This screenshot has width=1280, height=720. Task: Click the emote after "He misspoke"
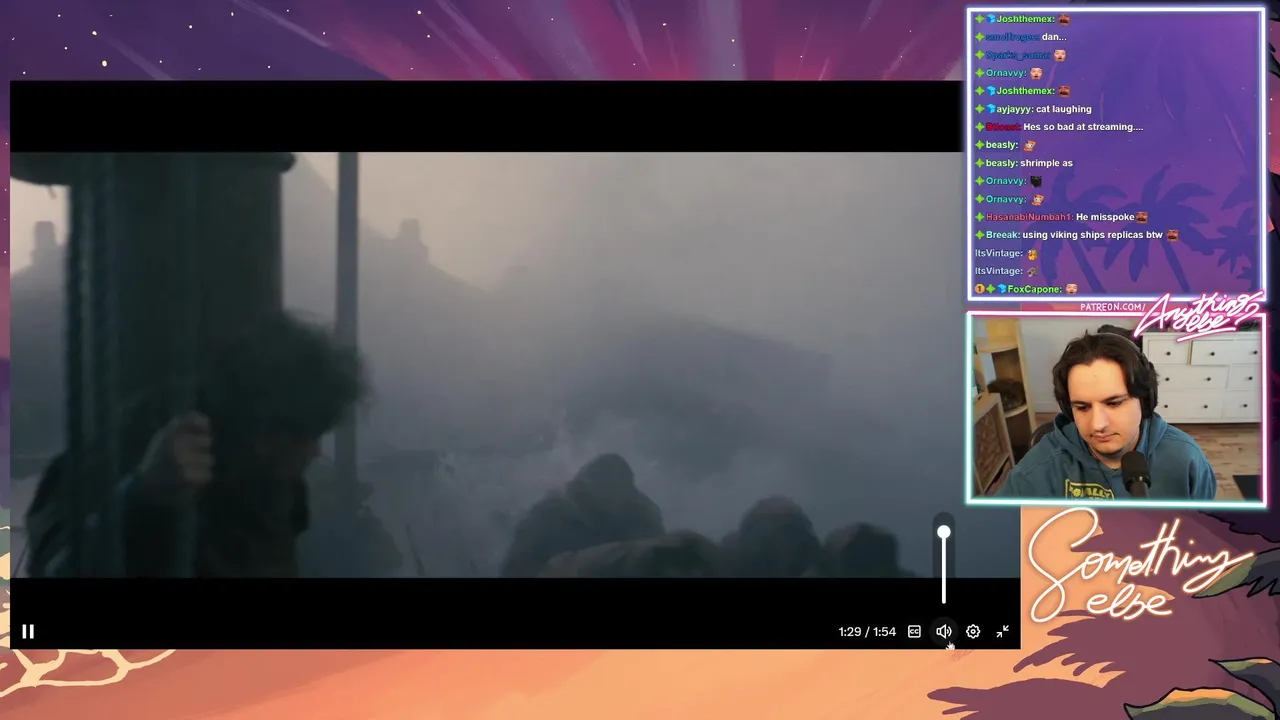point(1142,217)
